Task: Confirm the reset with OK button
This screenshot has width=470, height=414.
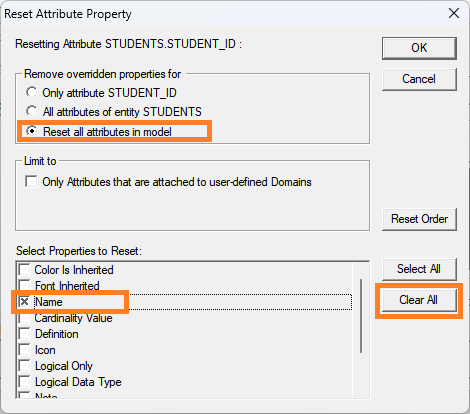Action: (x=419, y=48)
